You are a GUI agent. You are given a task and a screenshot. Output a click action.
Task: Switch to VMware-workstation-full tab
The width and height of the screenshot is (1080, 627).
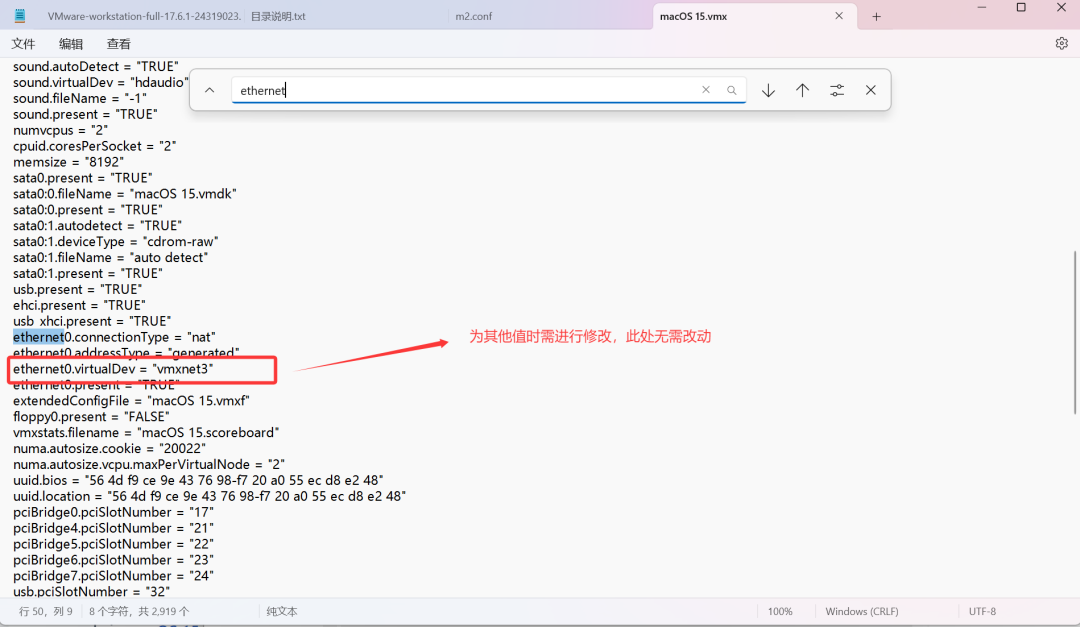click(144, 16)
